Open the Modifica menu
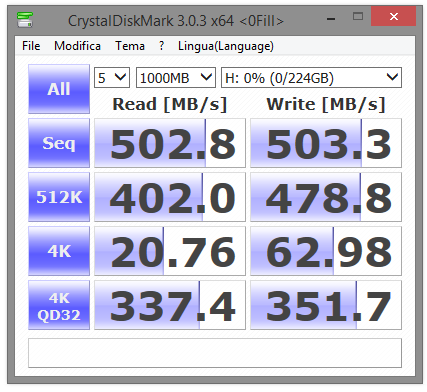 coord(77,46)
